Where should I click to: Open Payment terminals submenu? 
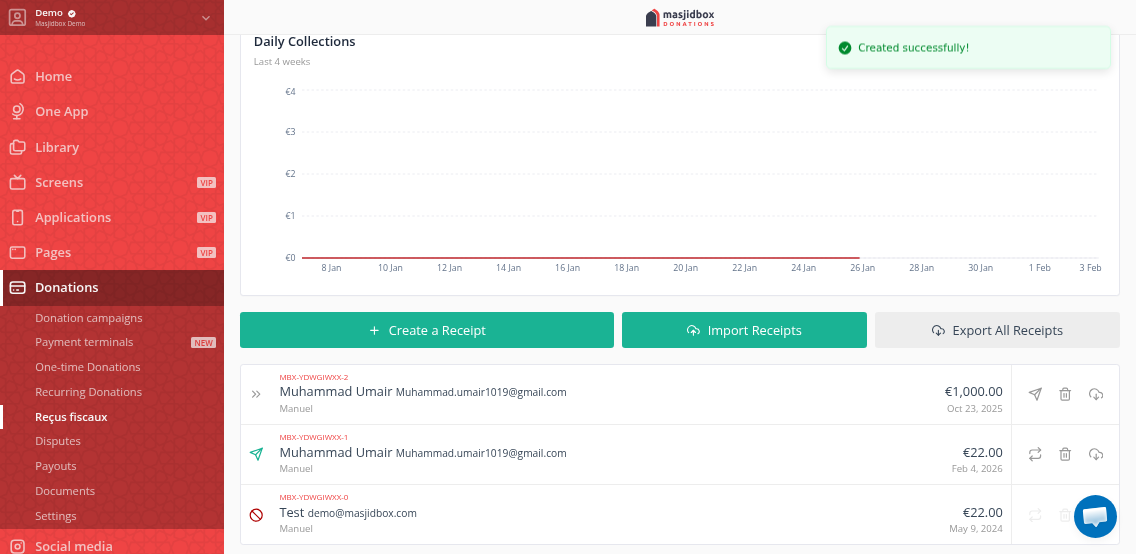(84, 342)
